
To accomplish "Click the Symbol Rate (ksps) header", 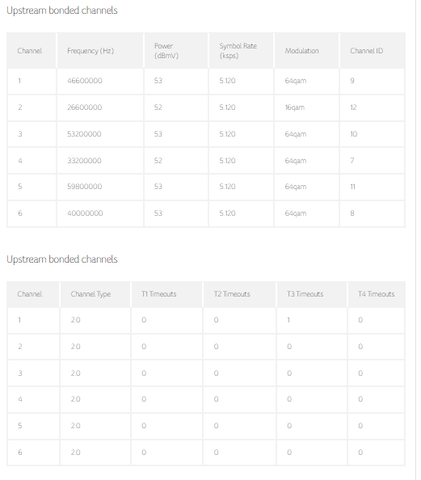I will tap(238, 51).
